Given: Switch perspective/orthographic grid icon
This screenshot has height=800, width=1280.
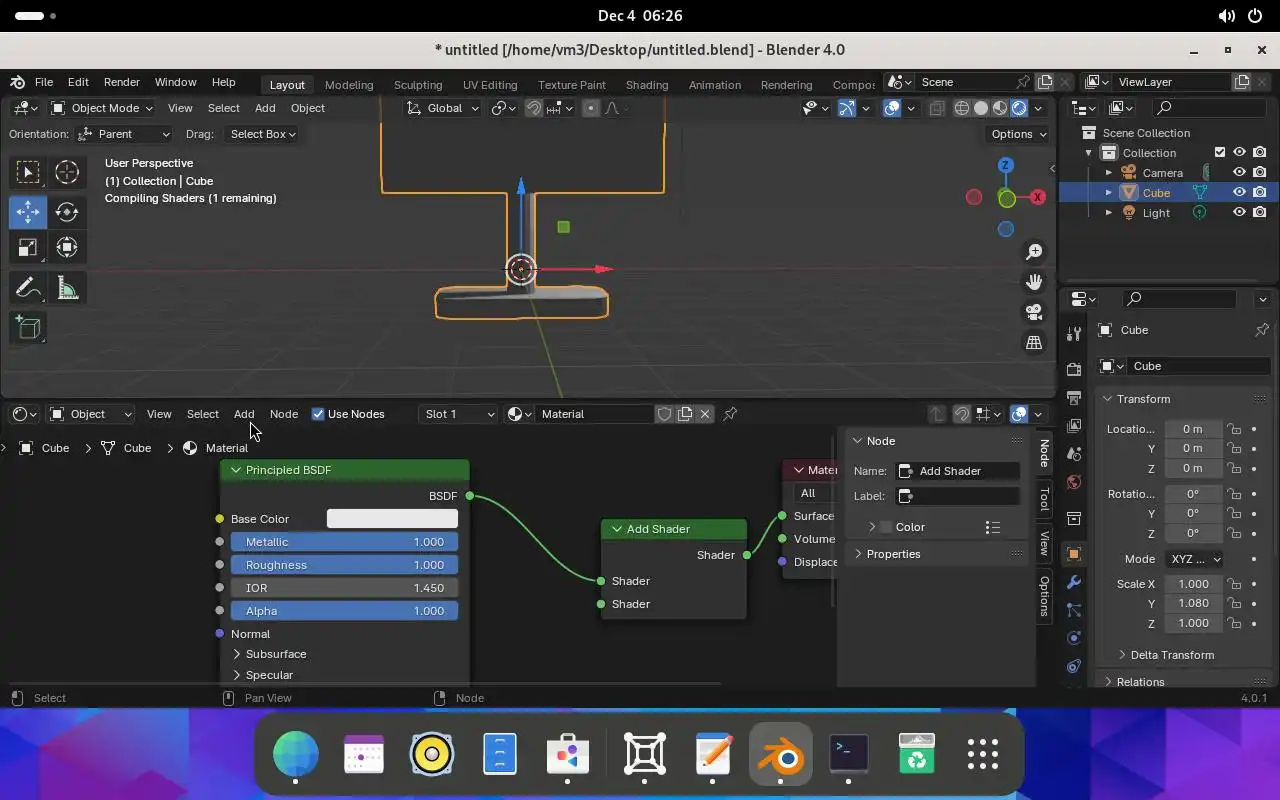Looking at the screenshot, I should pyautogui.click(x=1034, y=342).
